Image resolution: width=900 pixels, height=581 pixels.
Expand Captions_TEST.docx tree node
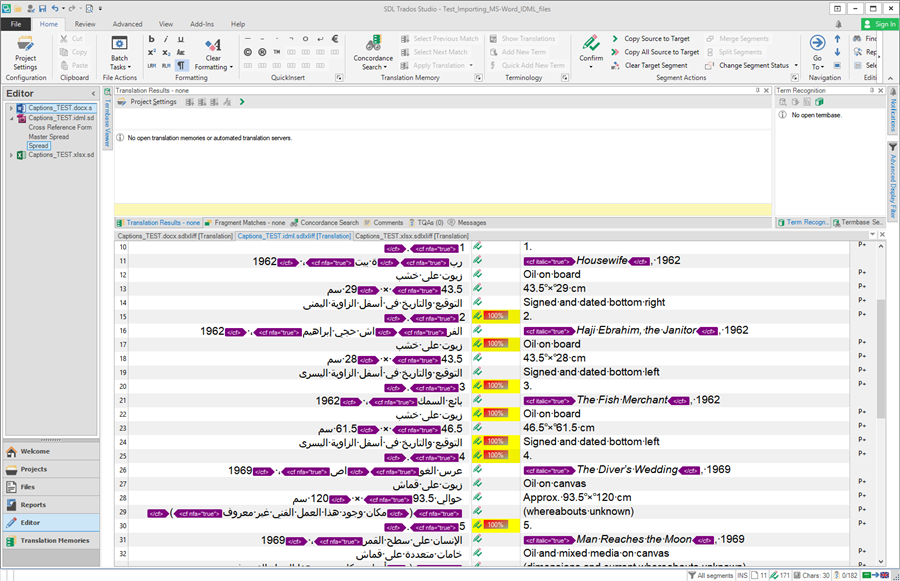(x=11, y=108)
